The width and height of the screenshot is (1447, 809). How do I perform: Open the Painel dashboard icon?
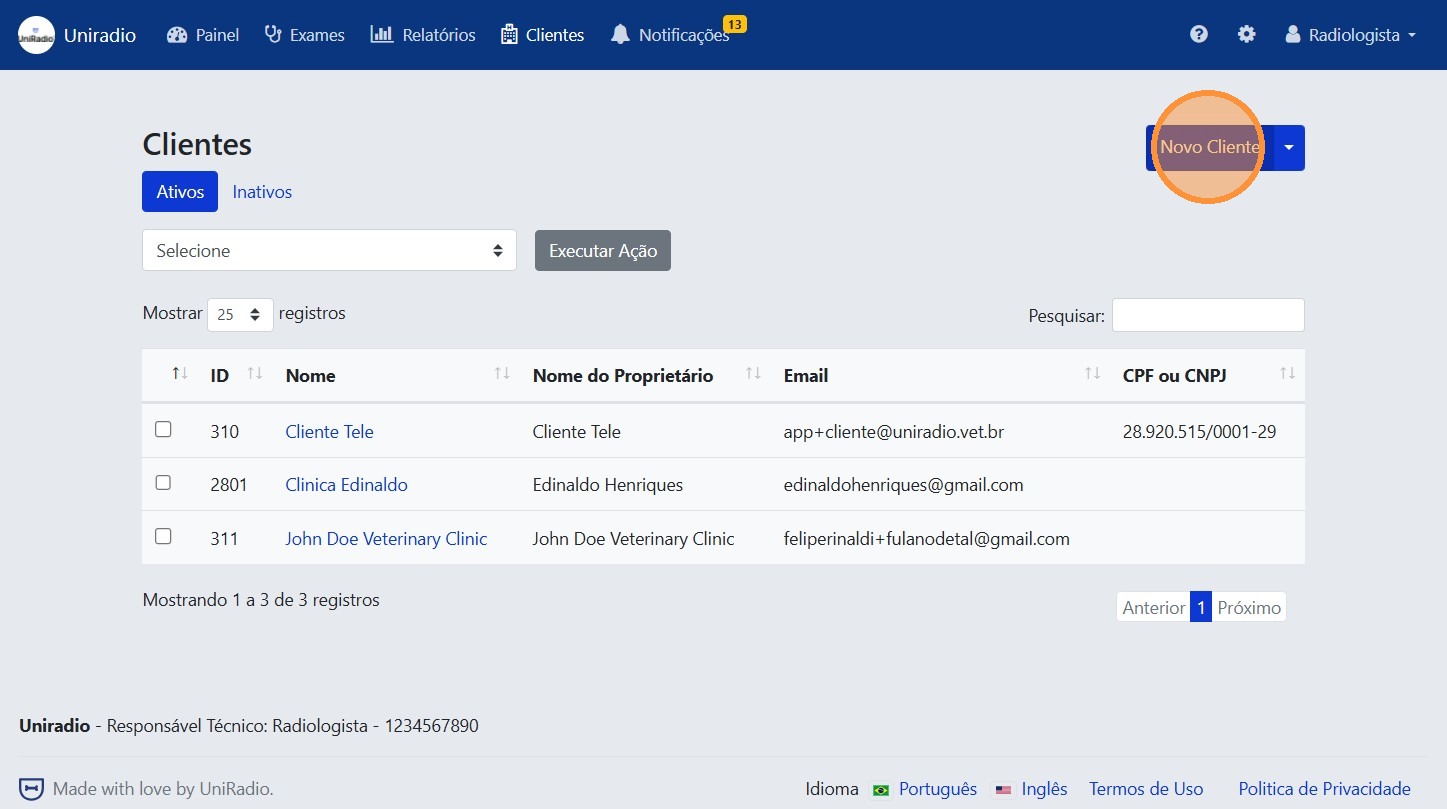178,34
